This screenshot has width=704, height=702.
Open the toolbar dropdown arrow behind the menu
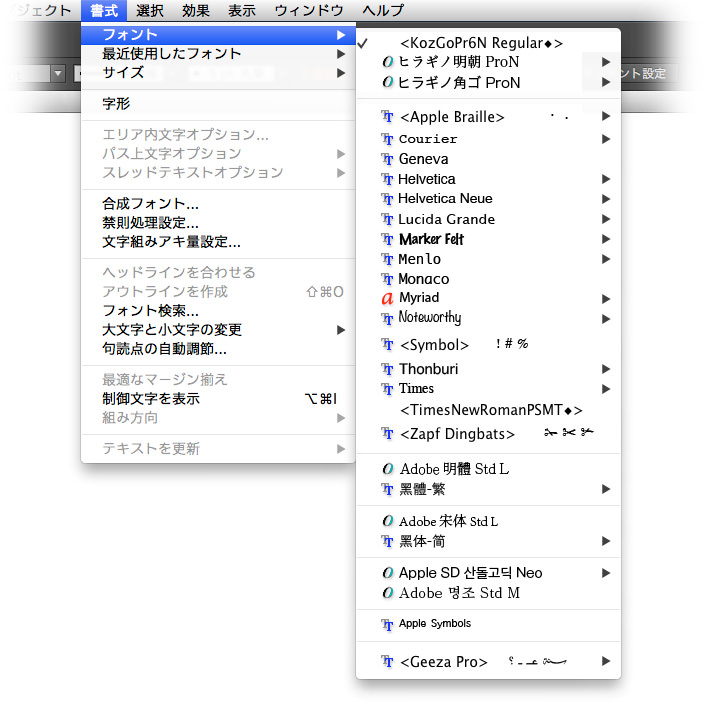[58, 74]
